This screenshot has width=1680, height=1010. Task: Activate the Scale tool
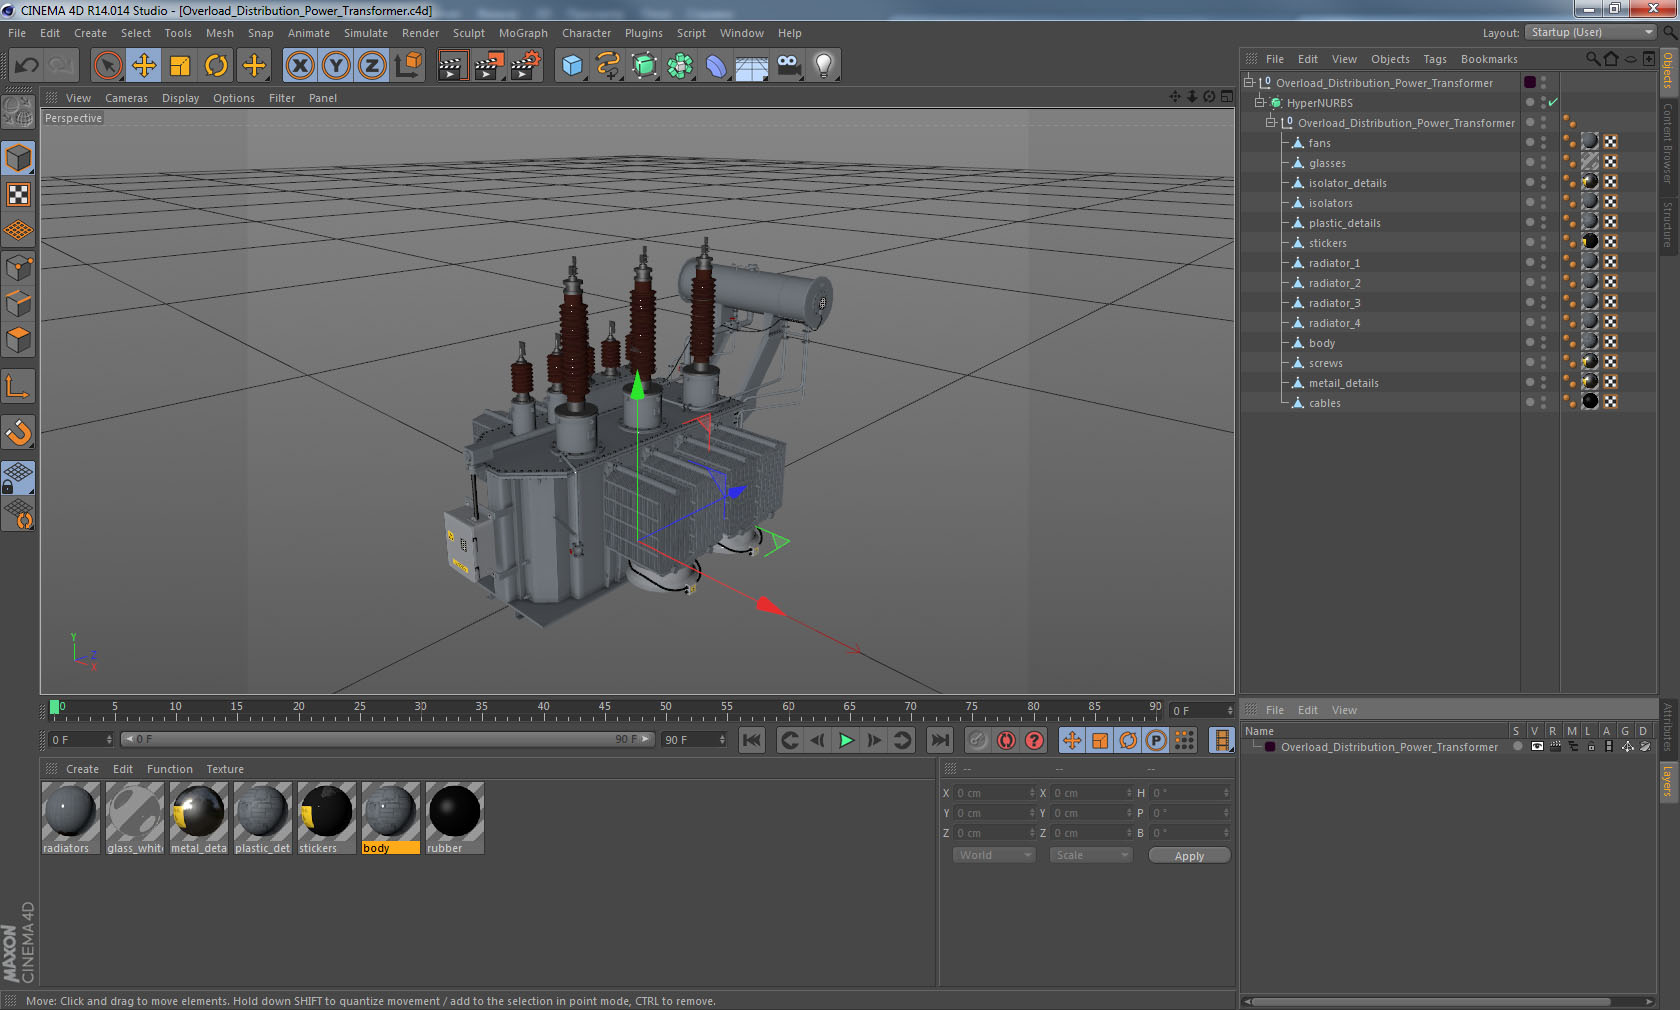[180, 66]
